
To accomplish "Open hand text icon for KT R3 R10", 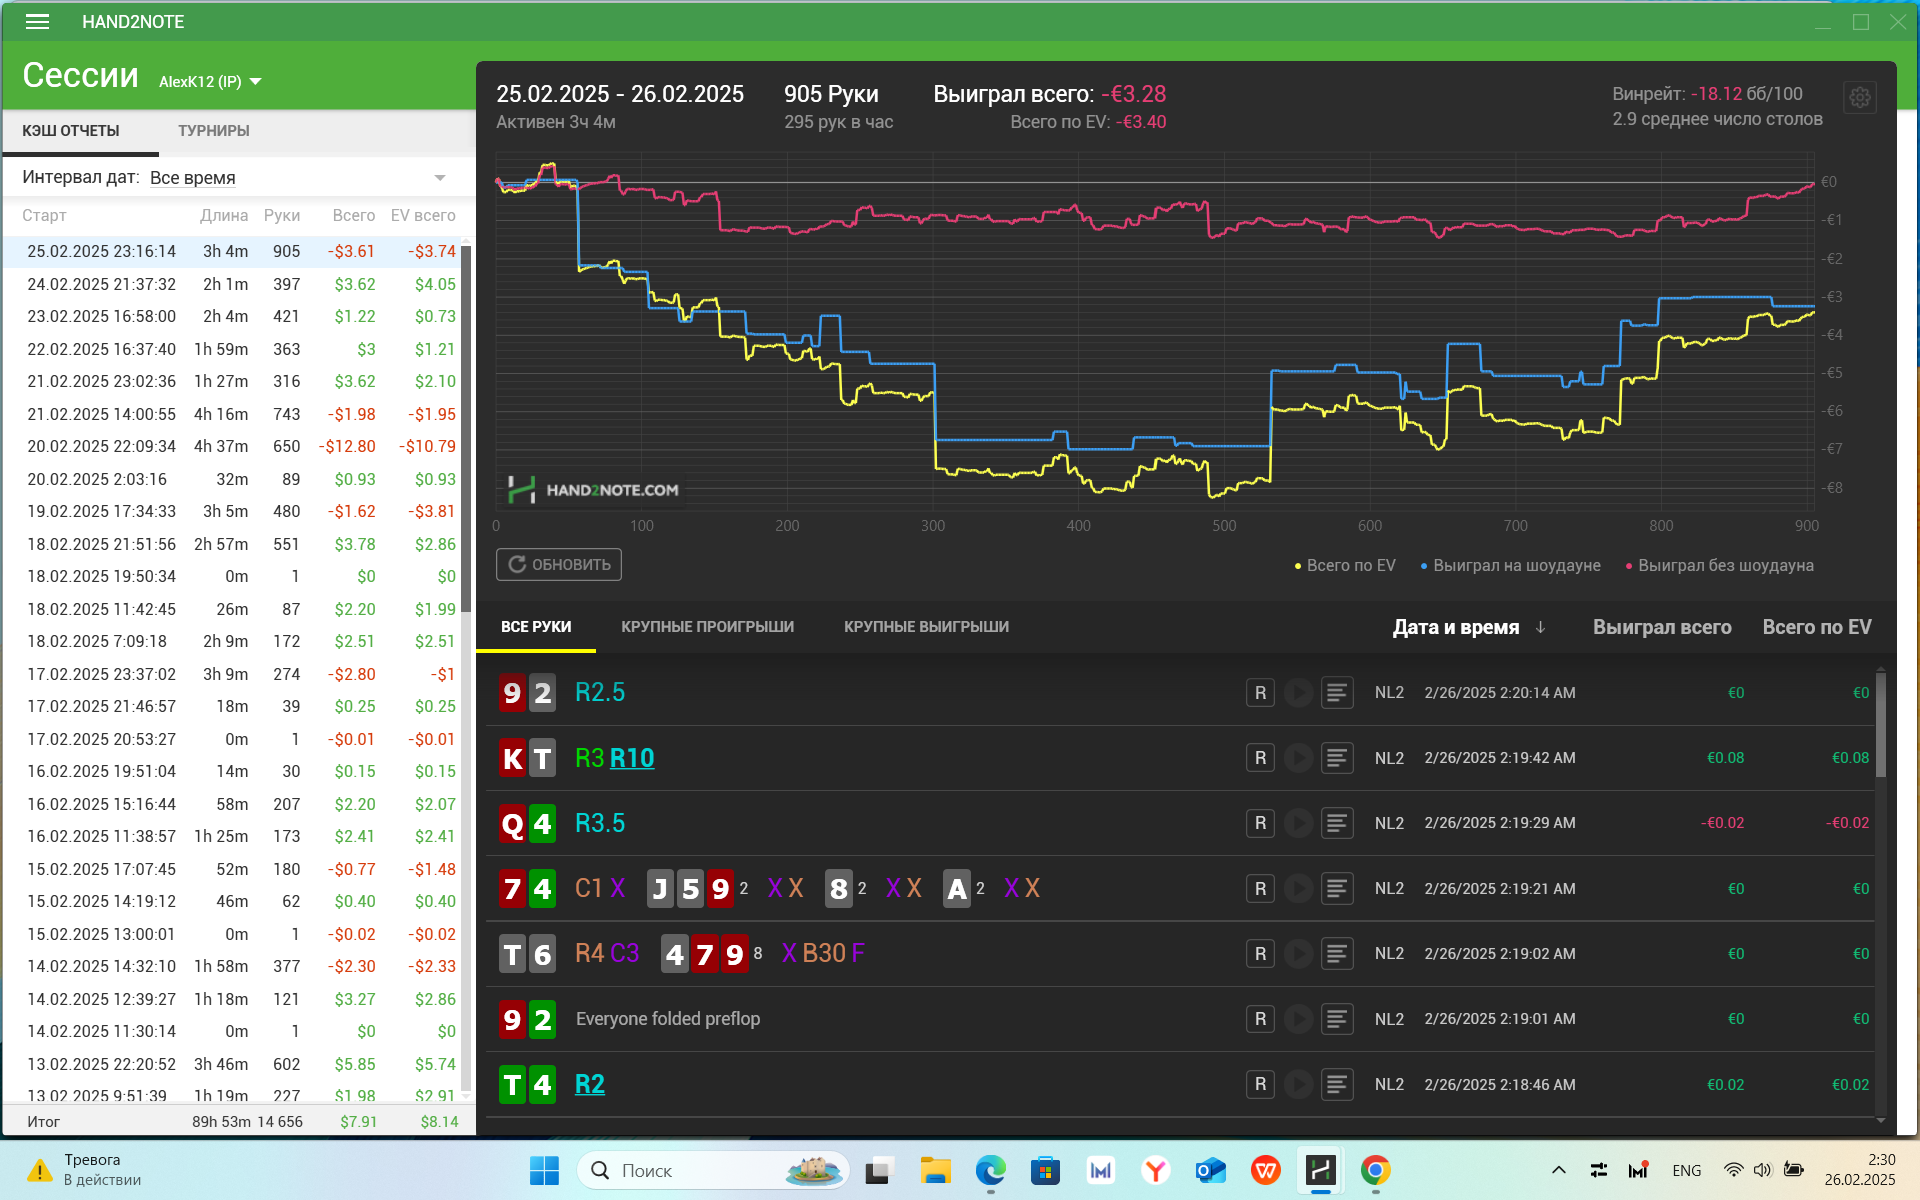I will (1337, 758).
